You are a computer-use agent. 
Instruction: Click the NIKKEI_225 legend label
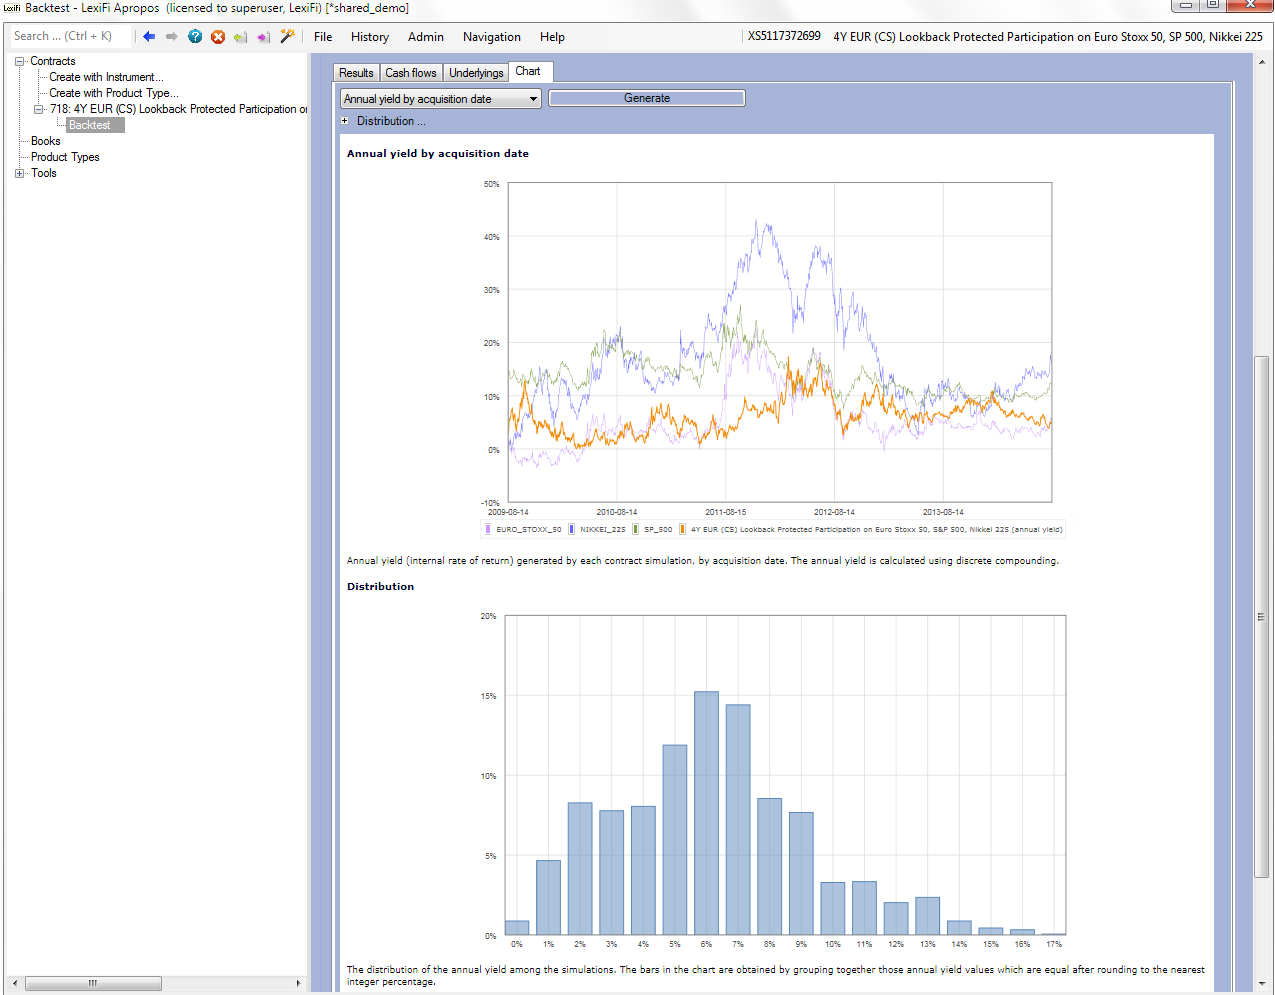[x=603, y=530]
